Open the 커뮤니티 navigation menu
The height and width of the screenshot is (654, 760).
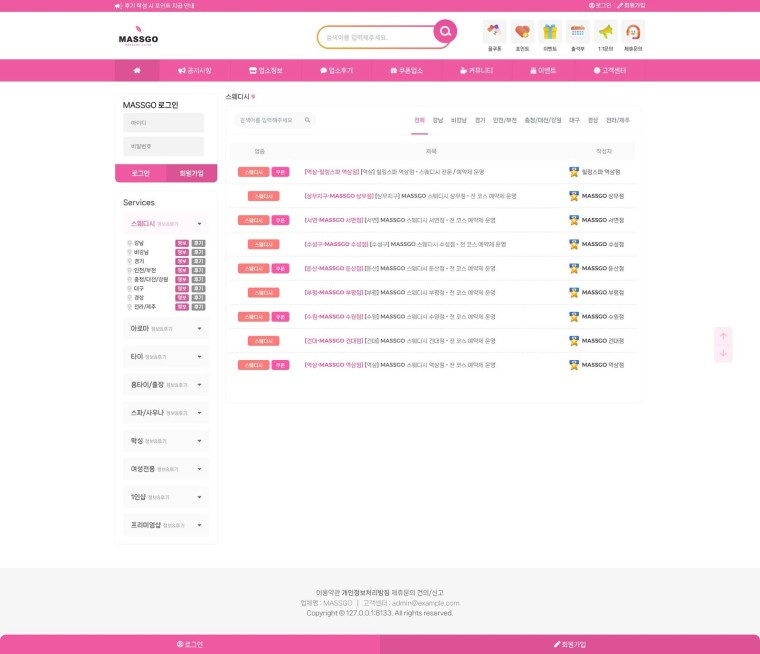[476, 70]
